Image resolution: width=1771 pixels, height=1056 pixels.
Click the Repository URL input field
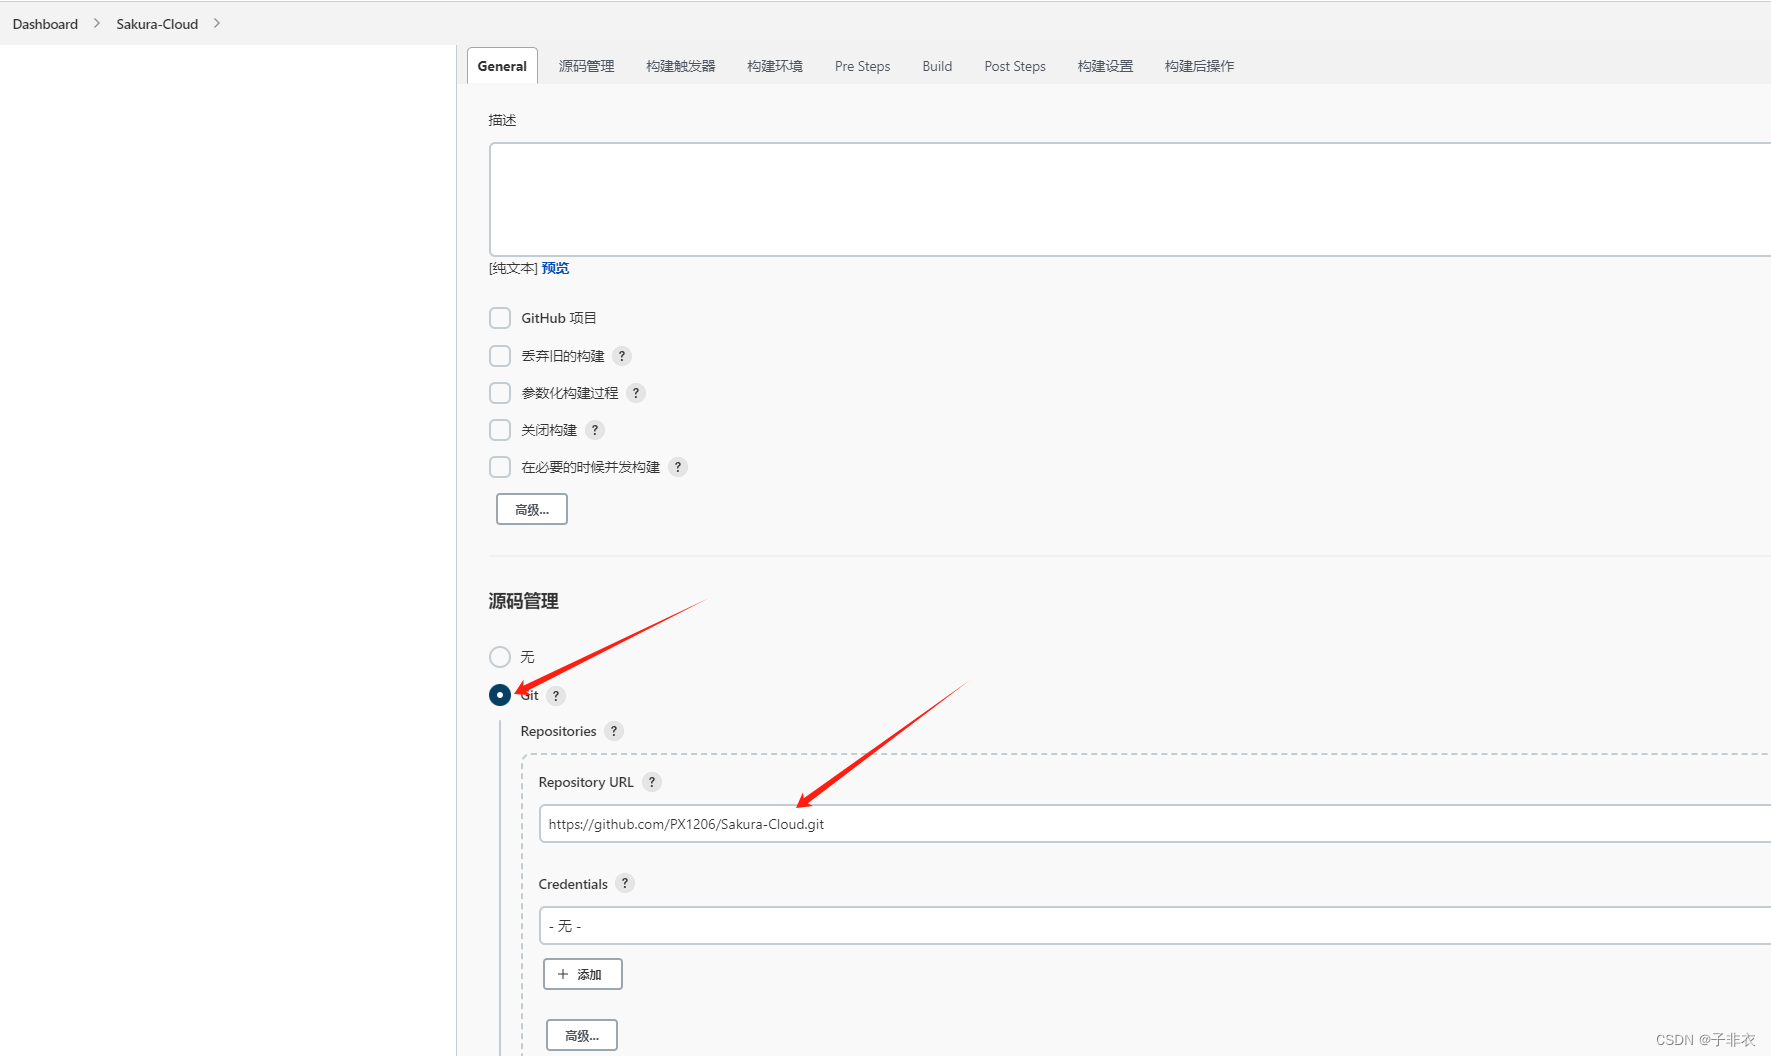click(1155, 824)
